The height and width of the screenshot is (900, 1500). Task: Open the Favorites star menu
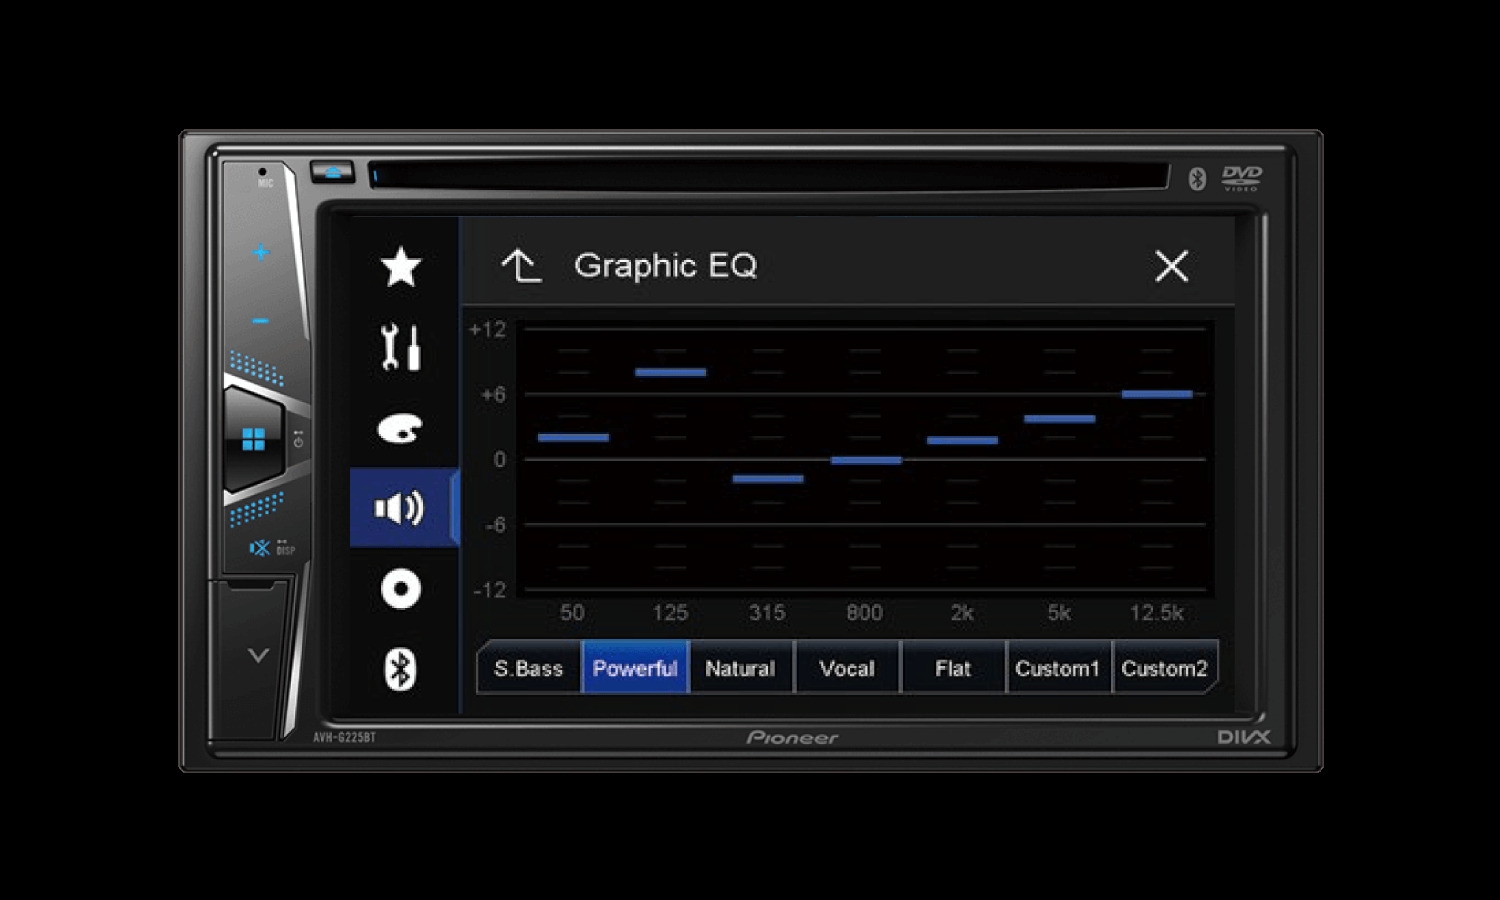coord(401,267)
